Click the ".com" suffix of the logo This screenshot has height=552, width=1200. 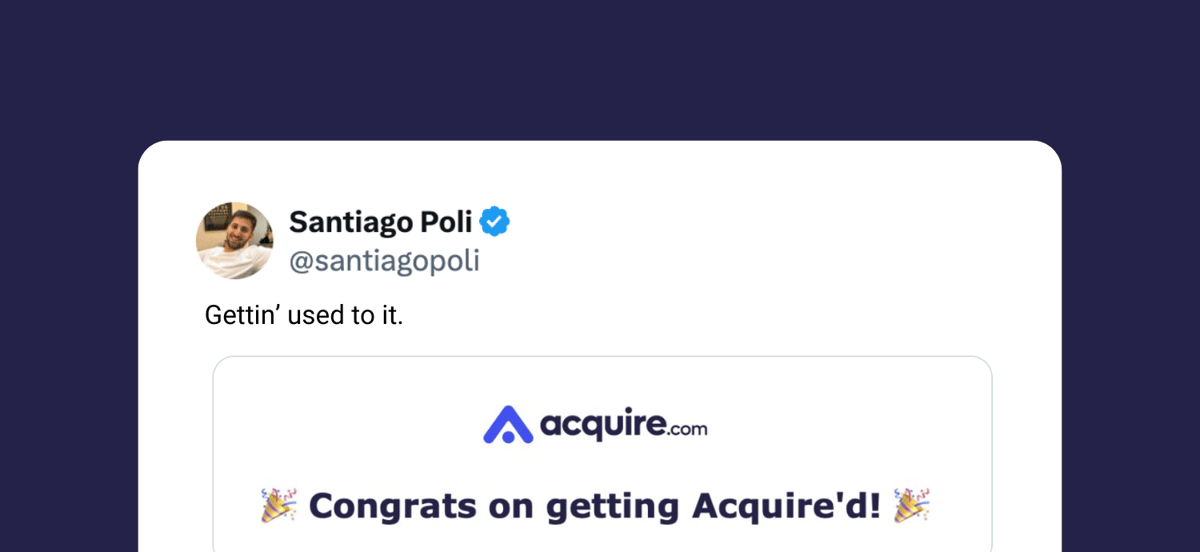click(x=688, y=429)
